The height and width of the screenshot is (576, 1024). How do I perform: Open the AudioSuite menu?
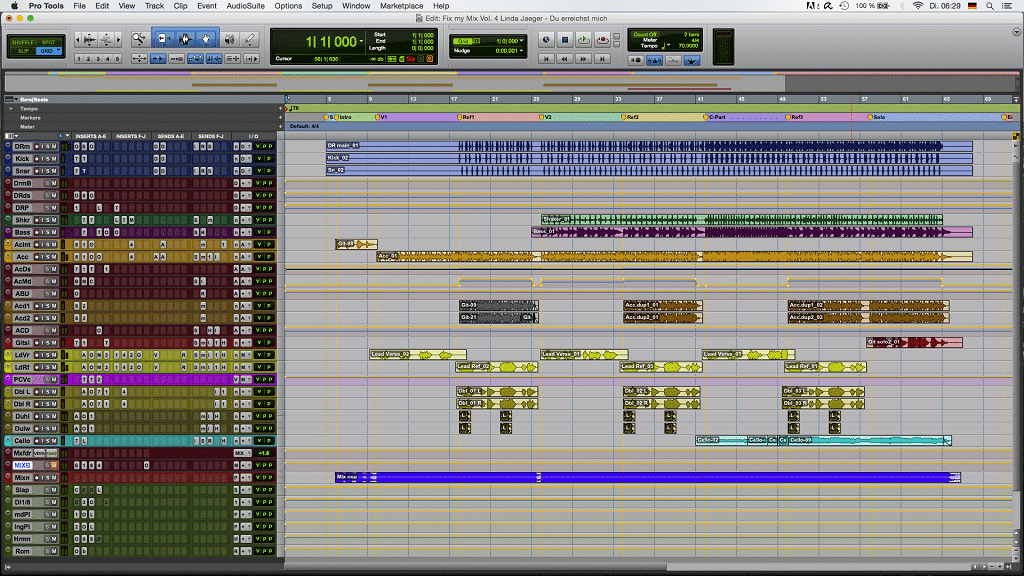246,6
